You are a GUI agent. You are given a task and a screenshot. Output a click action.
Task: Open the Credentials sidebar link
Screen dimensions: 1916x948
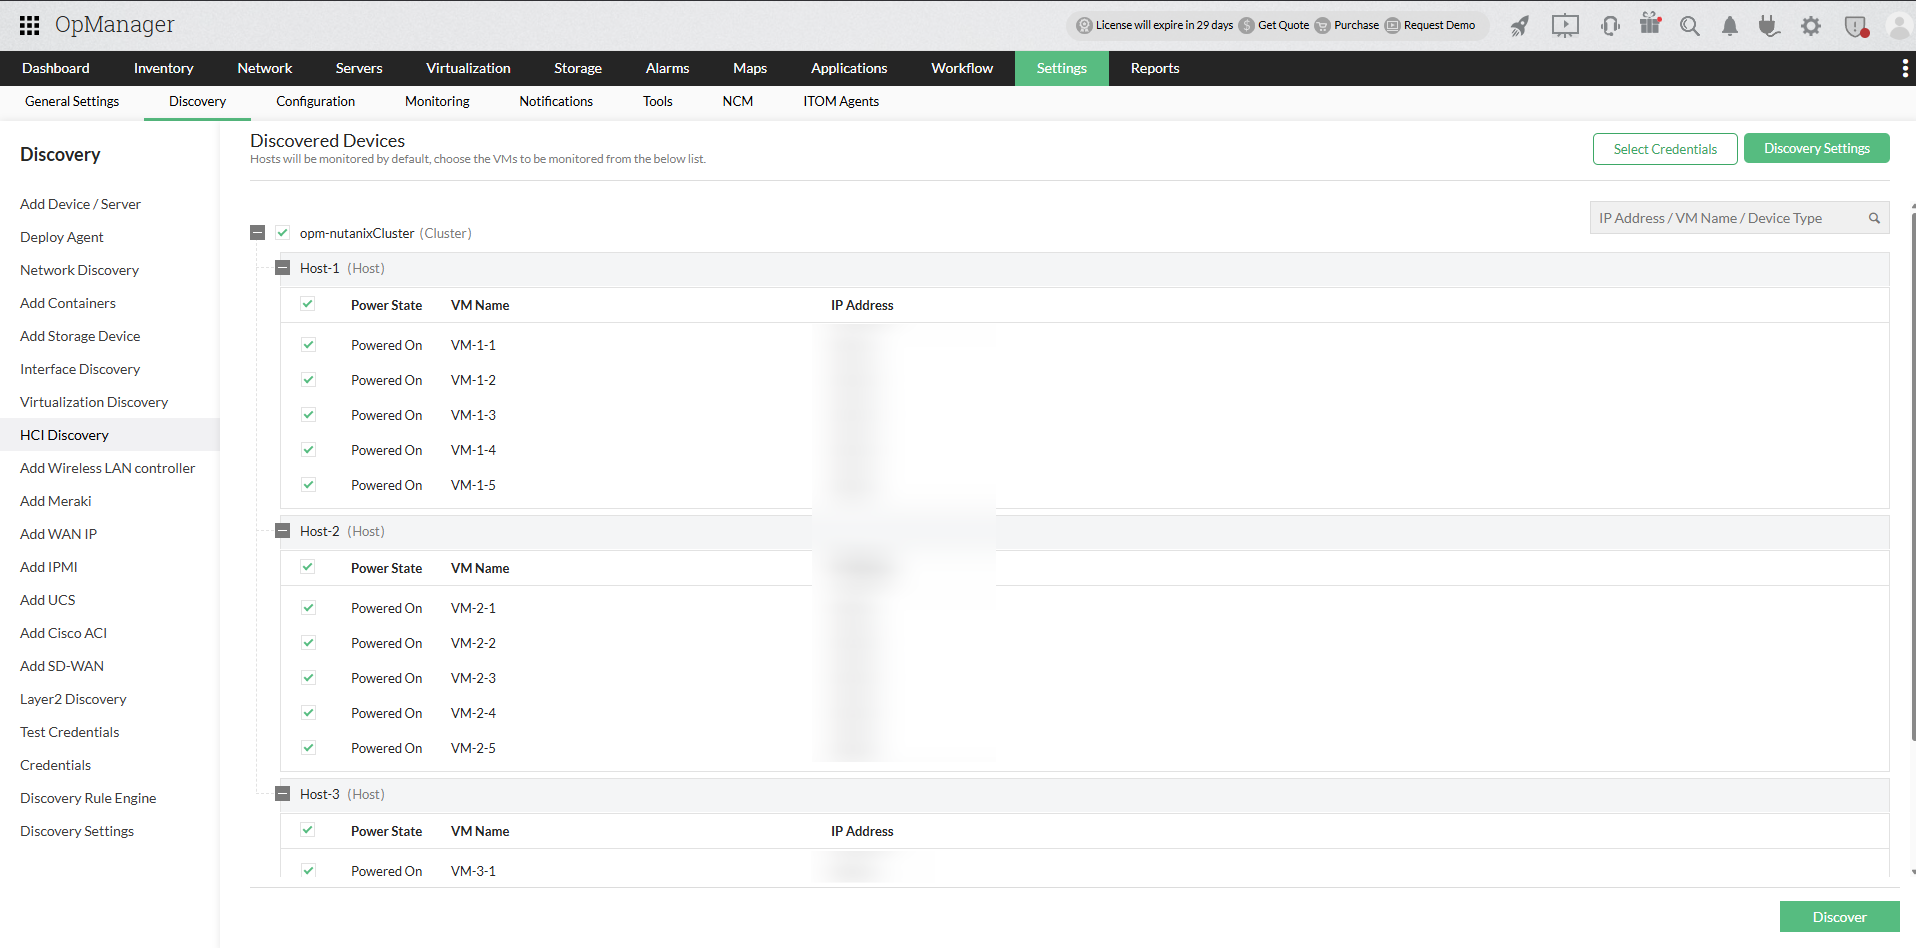(55, 765)
